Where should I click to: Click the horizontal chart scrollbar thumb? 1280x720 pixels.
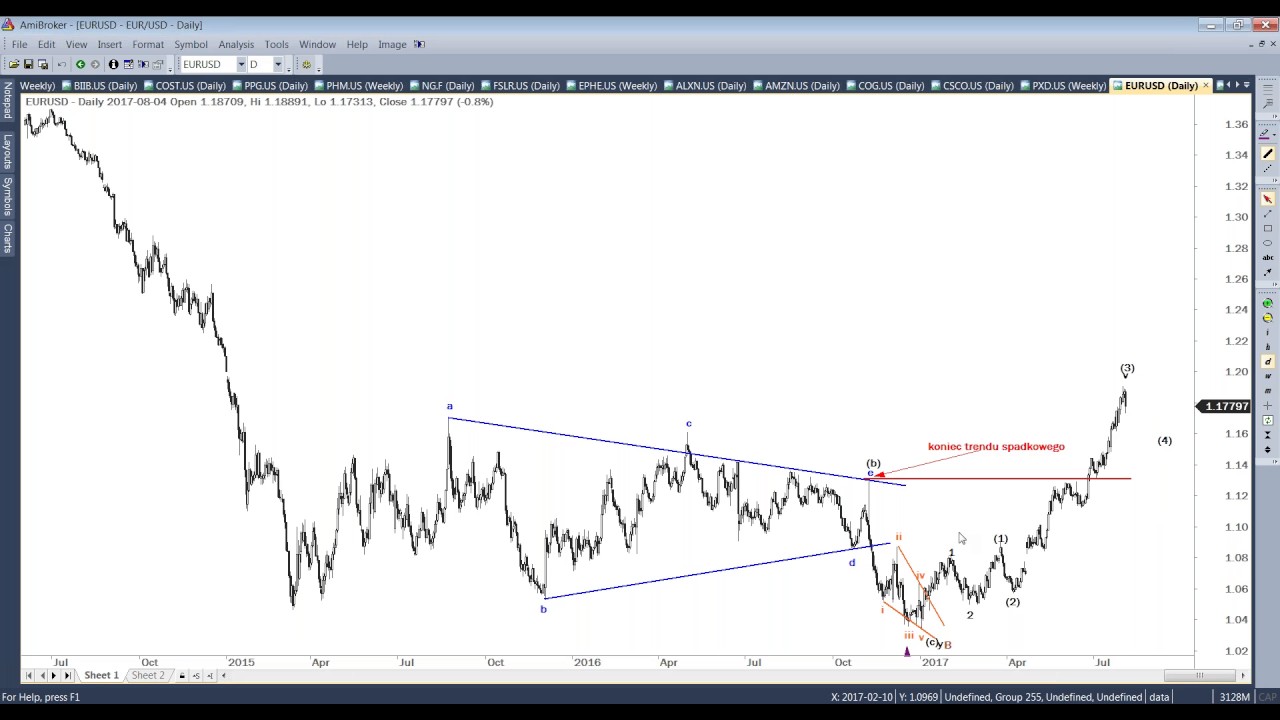1198,675
